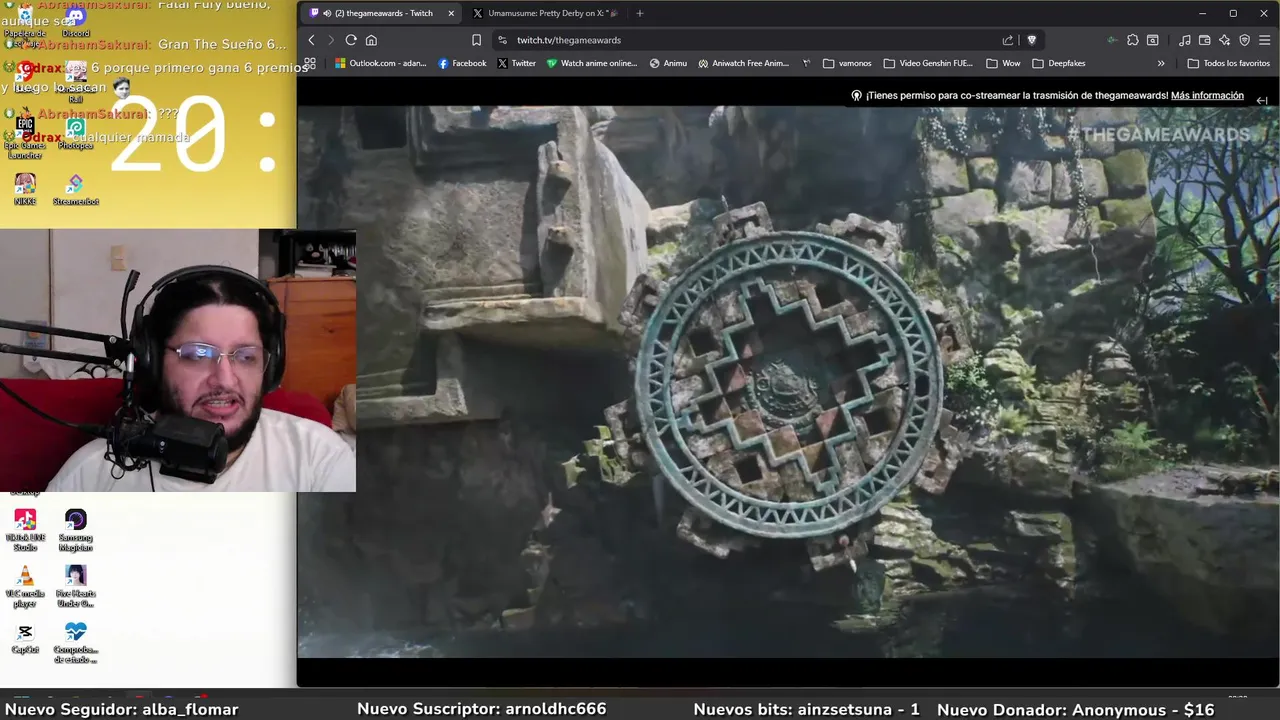Click Nuevo Donador: Anonymous - $16 text
Viewport: 1280px width, 720px height.
click(x=1076, y=709)
